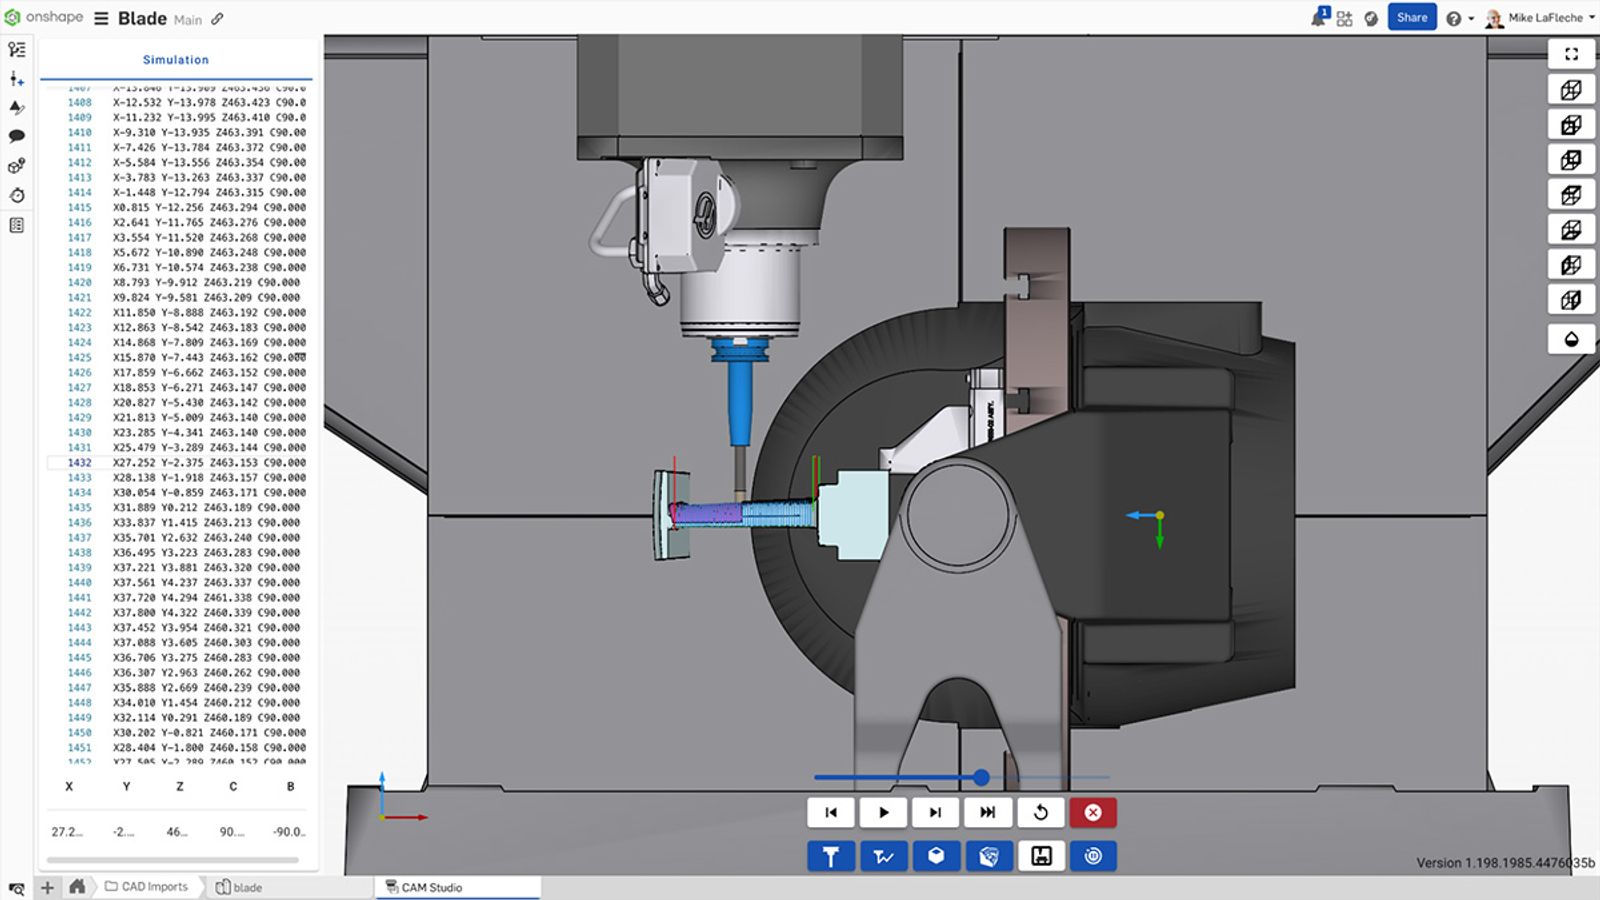This screenshot has height=900, width=1600.
Task: Toggle tool visibility in the simulation
Action: click(x=830, y=856)
